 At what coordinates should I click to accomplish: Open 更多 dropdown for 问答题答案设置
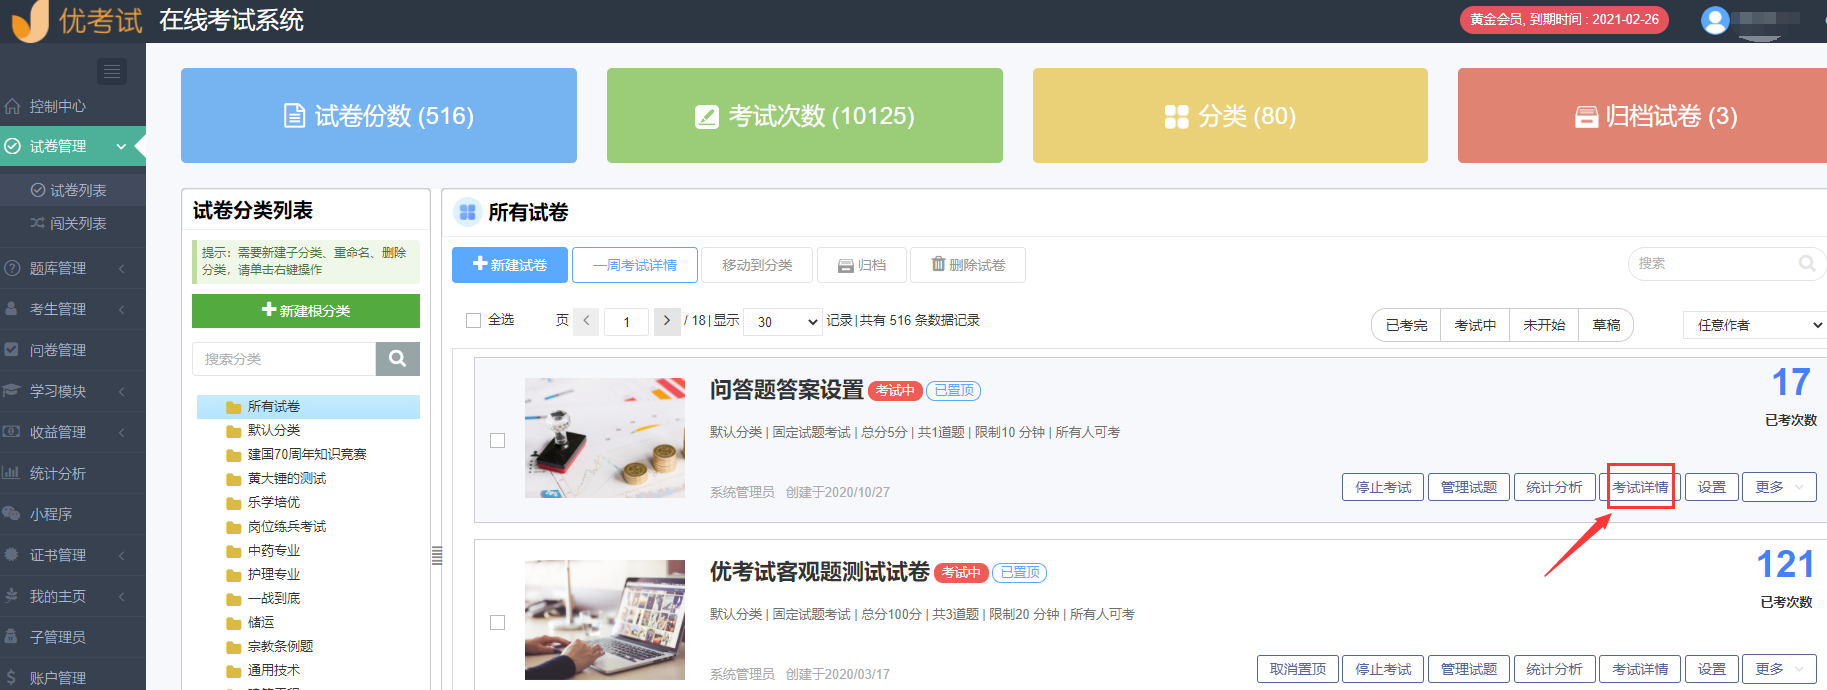tap(1779, 487)
